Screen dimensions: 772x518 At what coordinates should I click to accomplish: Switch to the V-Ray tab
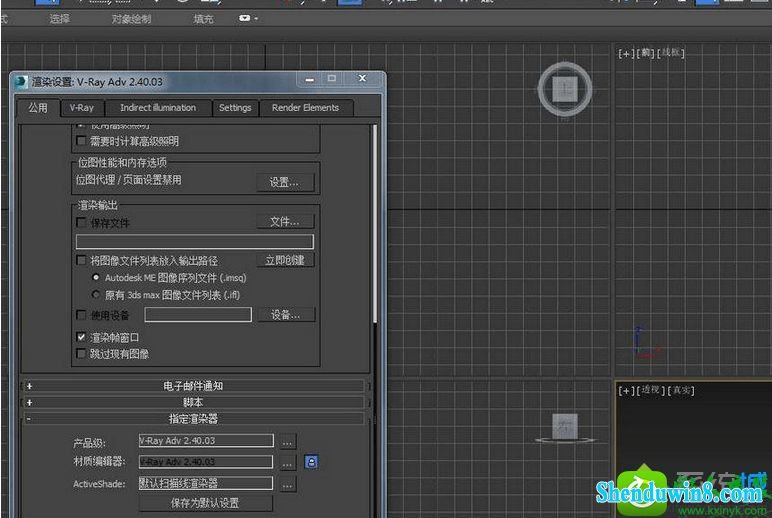click(82, 108)
